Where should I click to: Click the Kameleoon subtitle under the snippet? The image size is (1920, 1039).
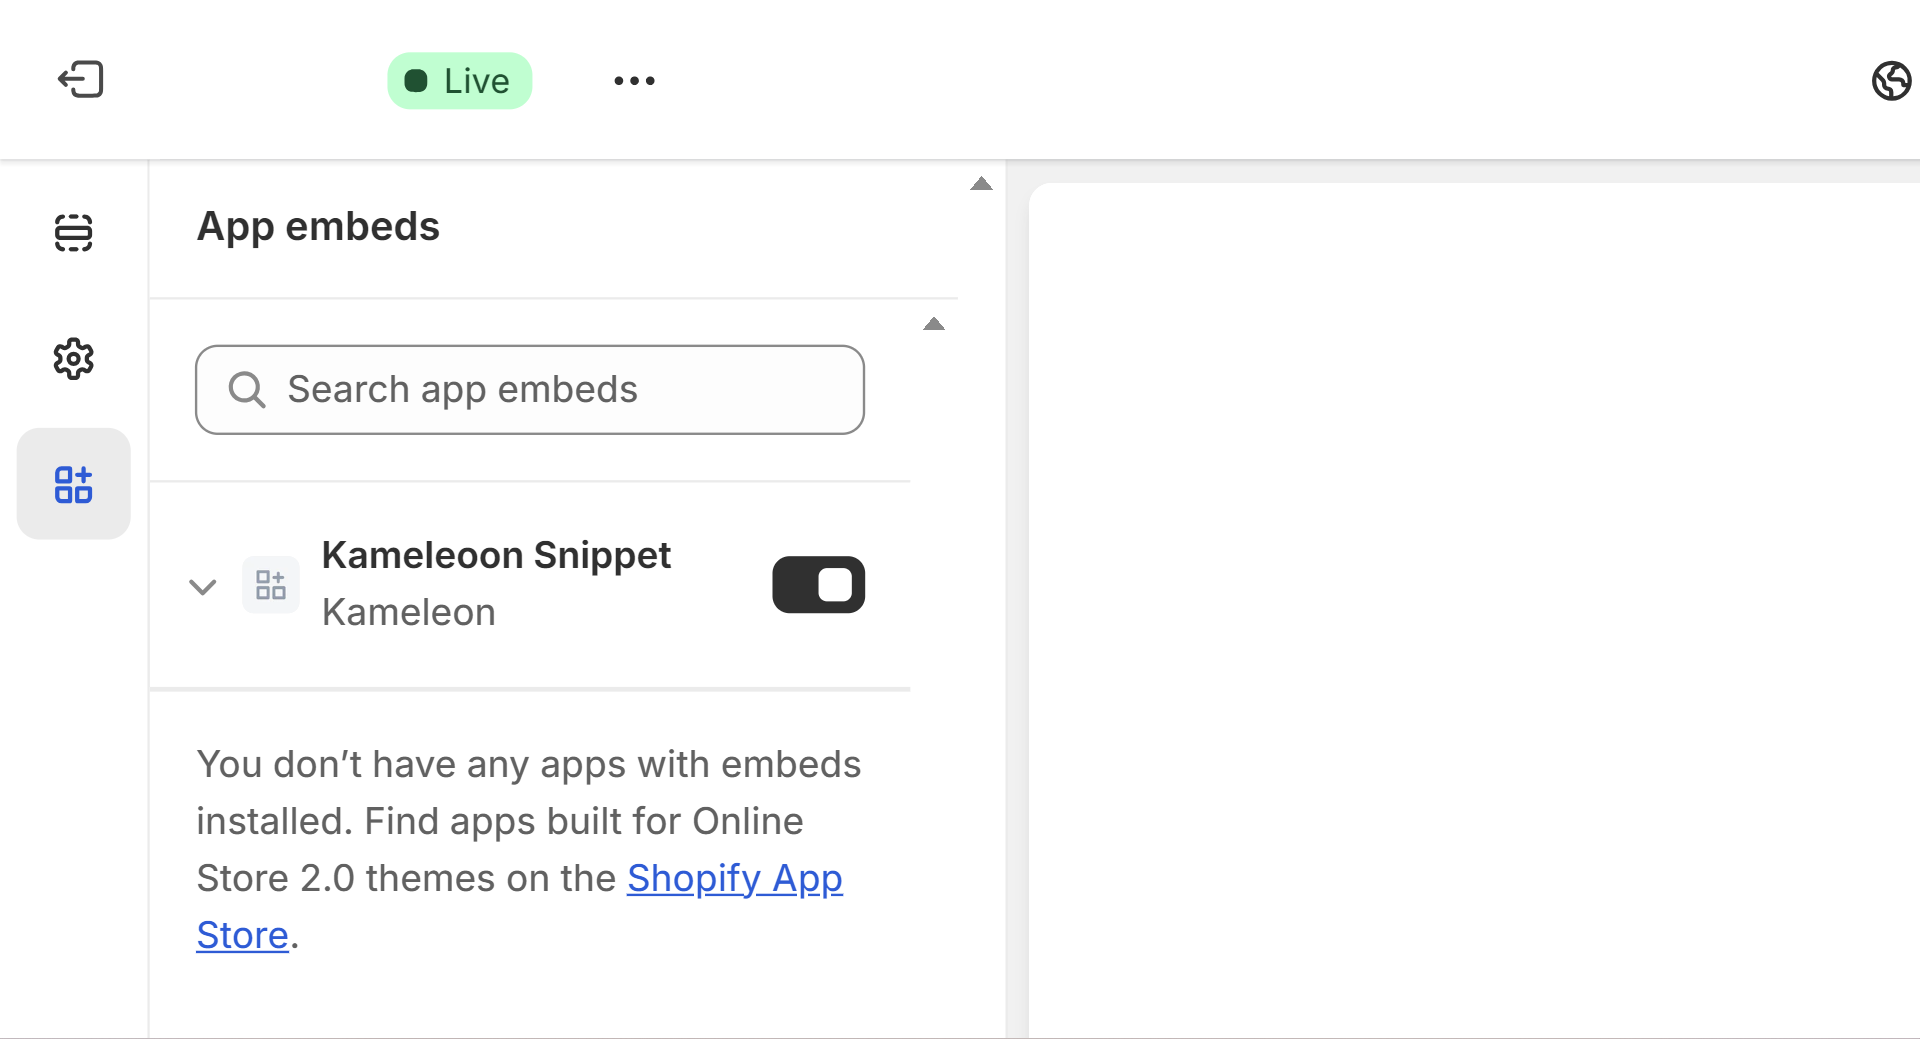point(408,612)
